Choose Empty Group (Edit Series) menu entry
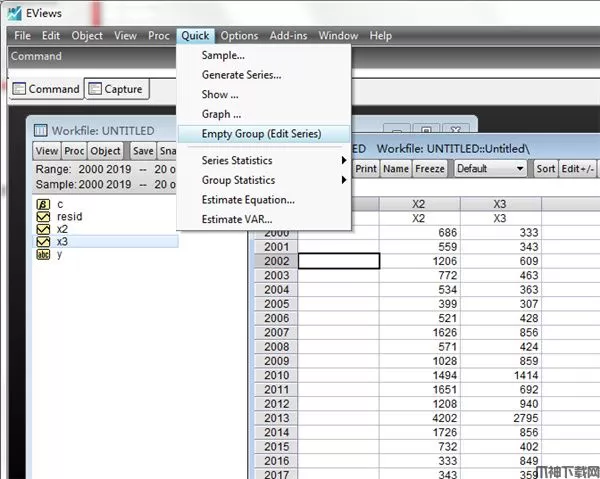The height and width of the screenshot is (479, 600). pos(261,134)
